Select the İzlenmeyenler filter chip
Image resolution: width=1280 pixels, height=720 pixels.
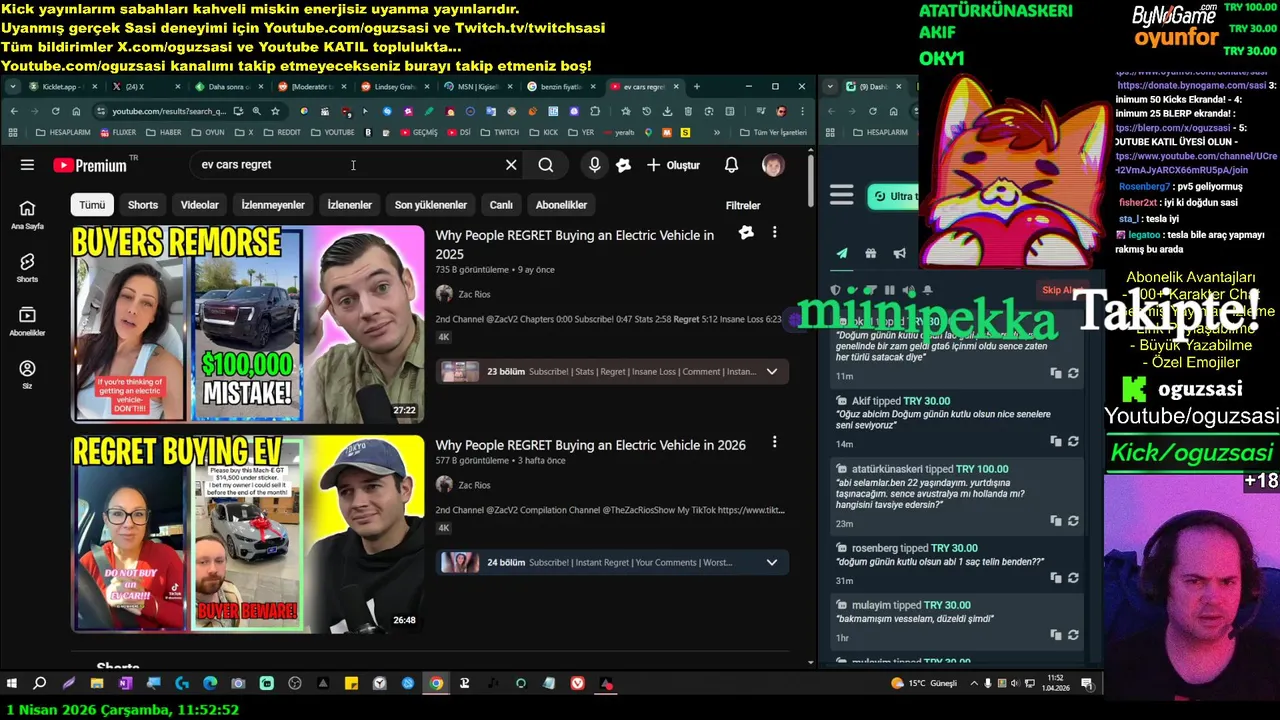tap(273, 205)
